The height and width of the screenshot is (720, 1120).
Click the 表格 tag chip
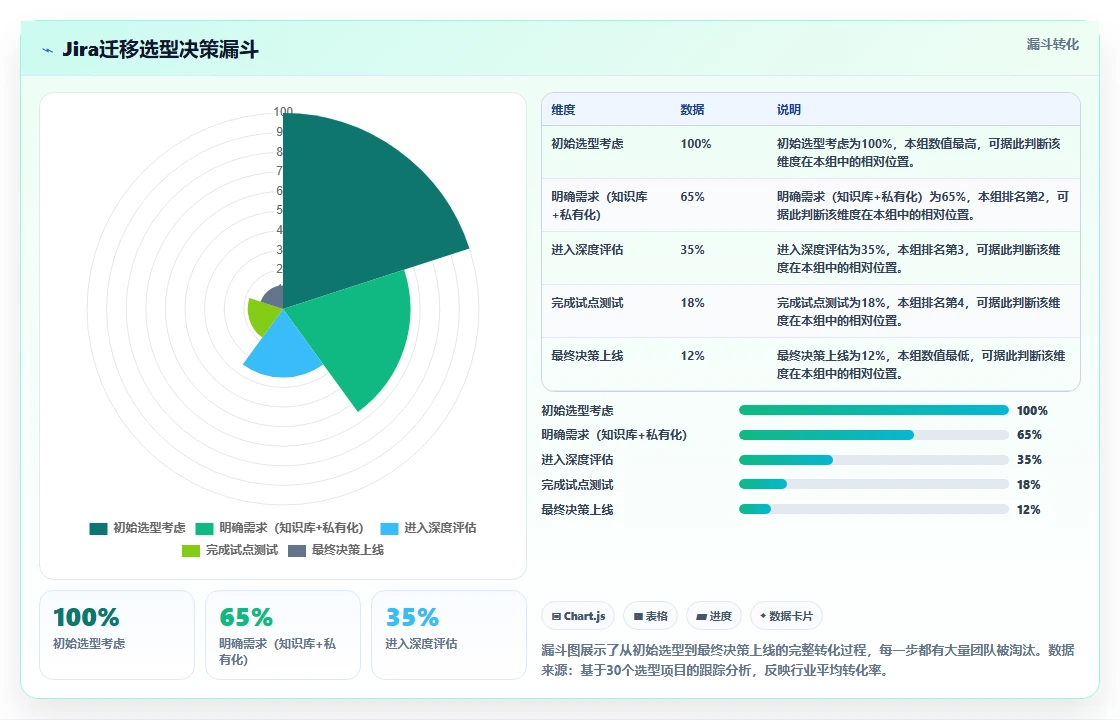(651, 616)
